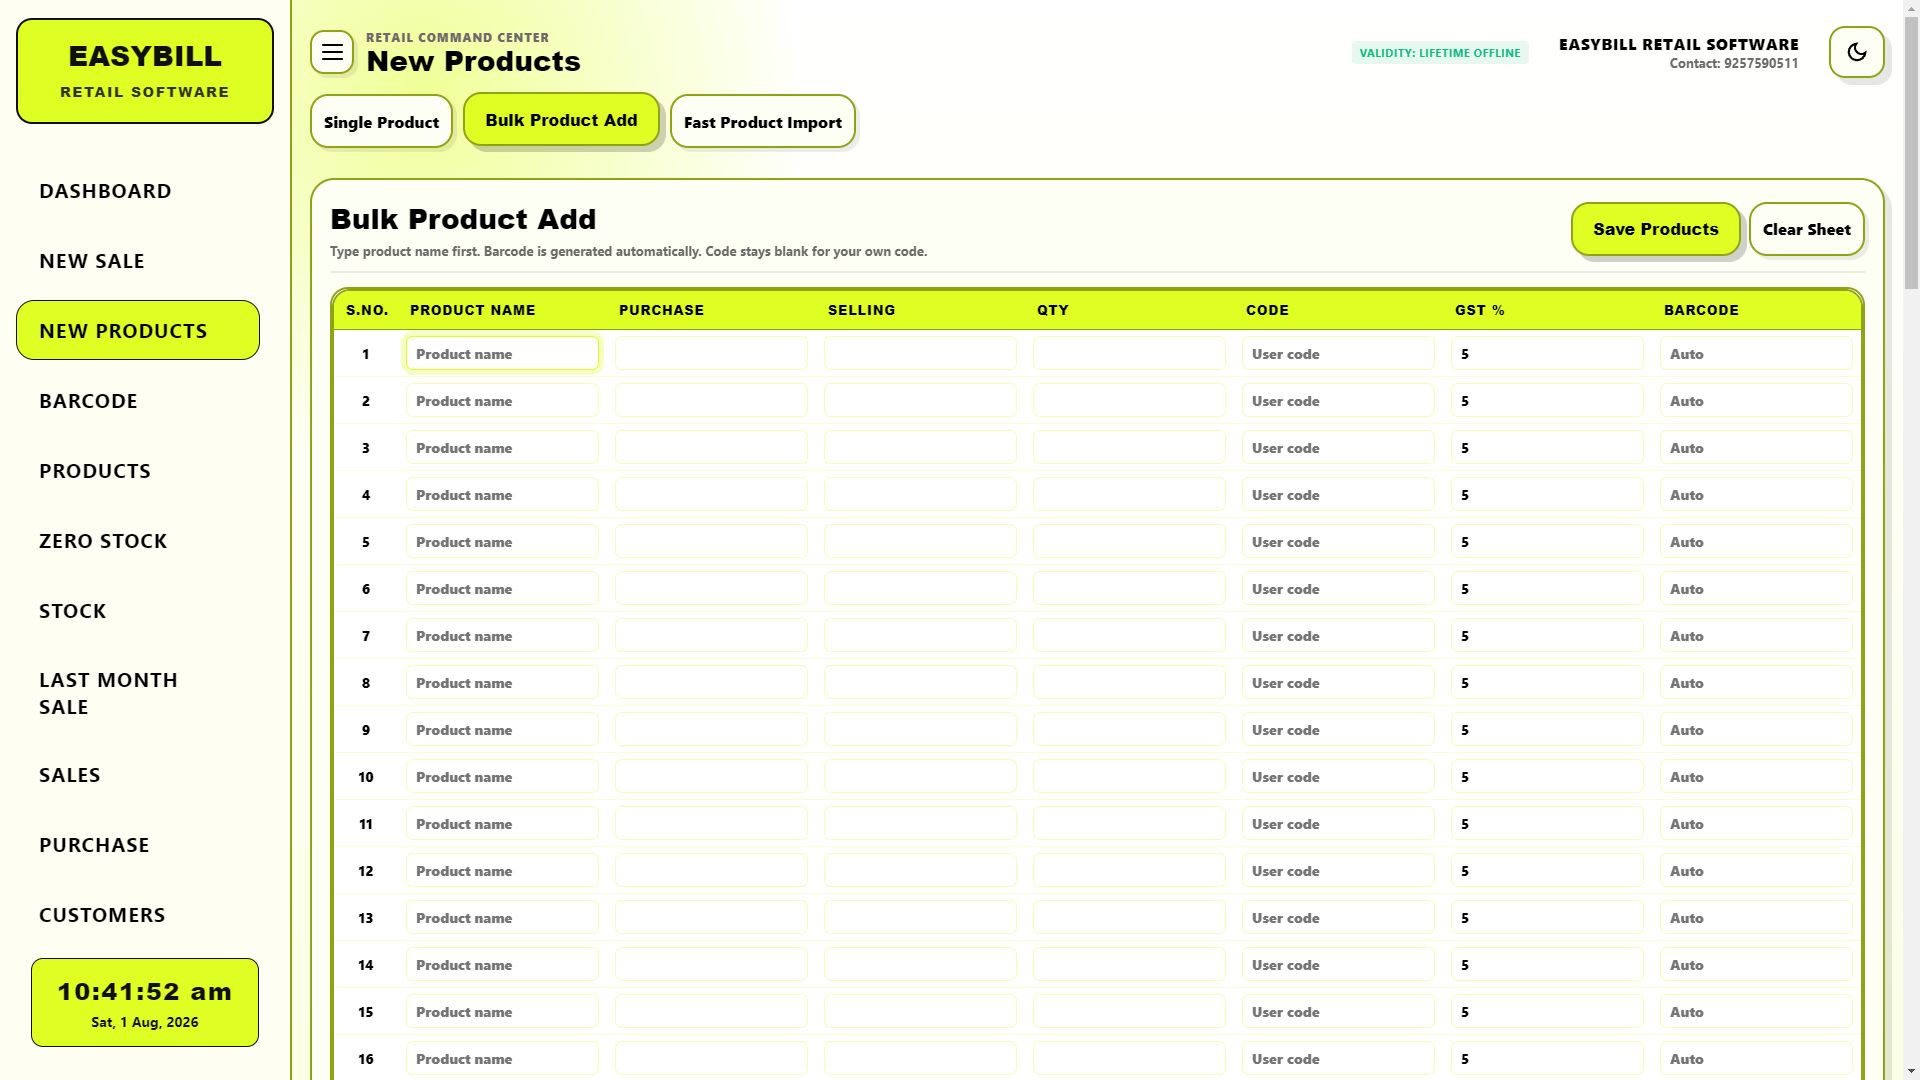Viewport: 1920px width, 1080px height.
Task: Open the Fast Product Import tab
Action: pos(762,122)
